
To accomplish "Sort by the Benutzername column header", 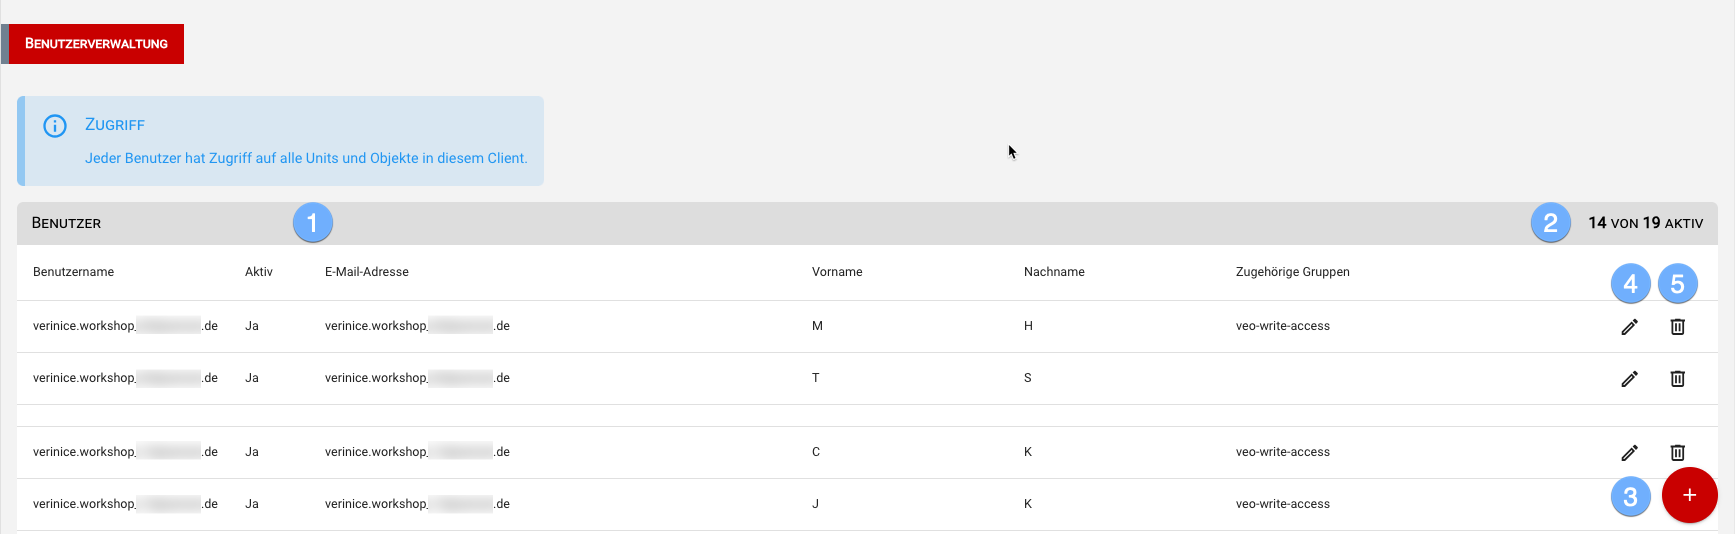I will (x=73, y=272).
